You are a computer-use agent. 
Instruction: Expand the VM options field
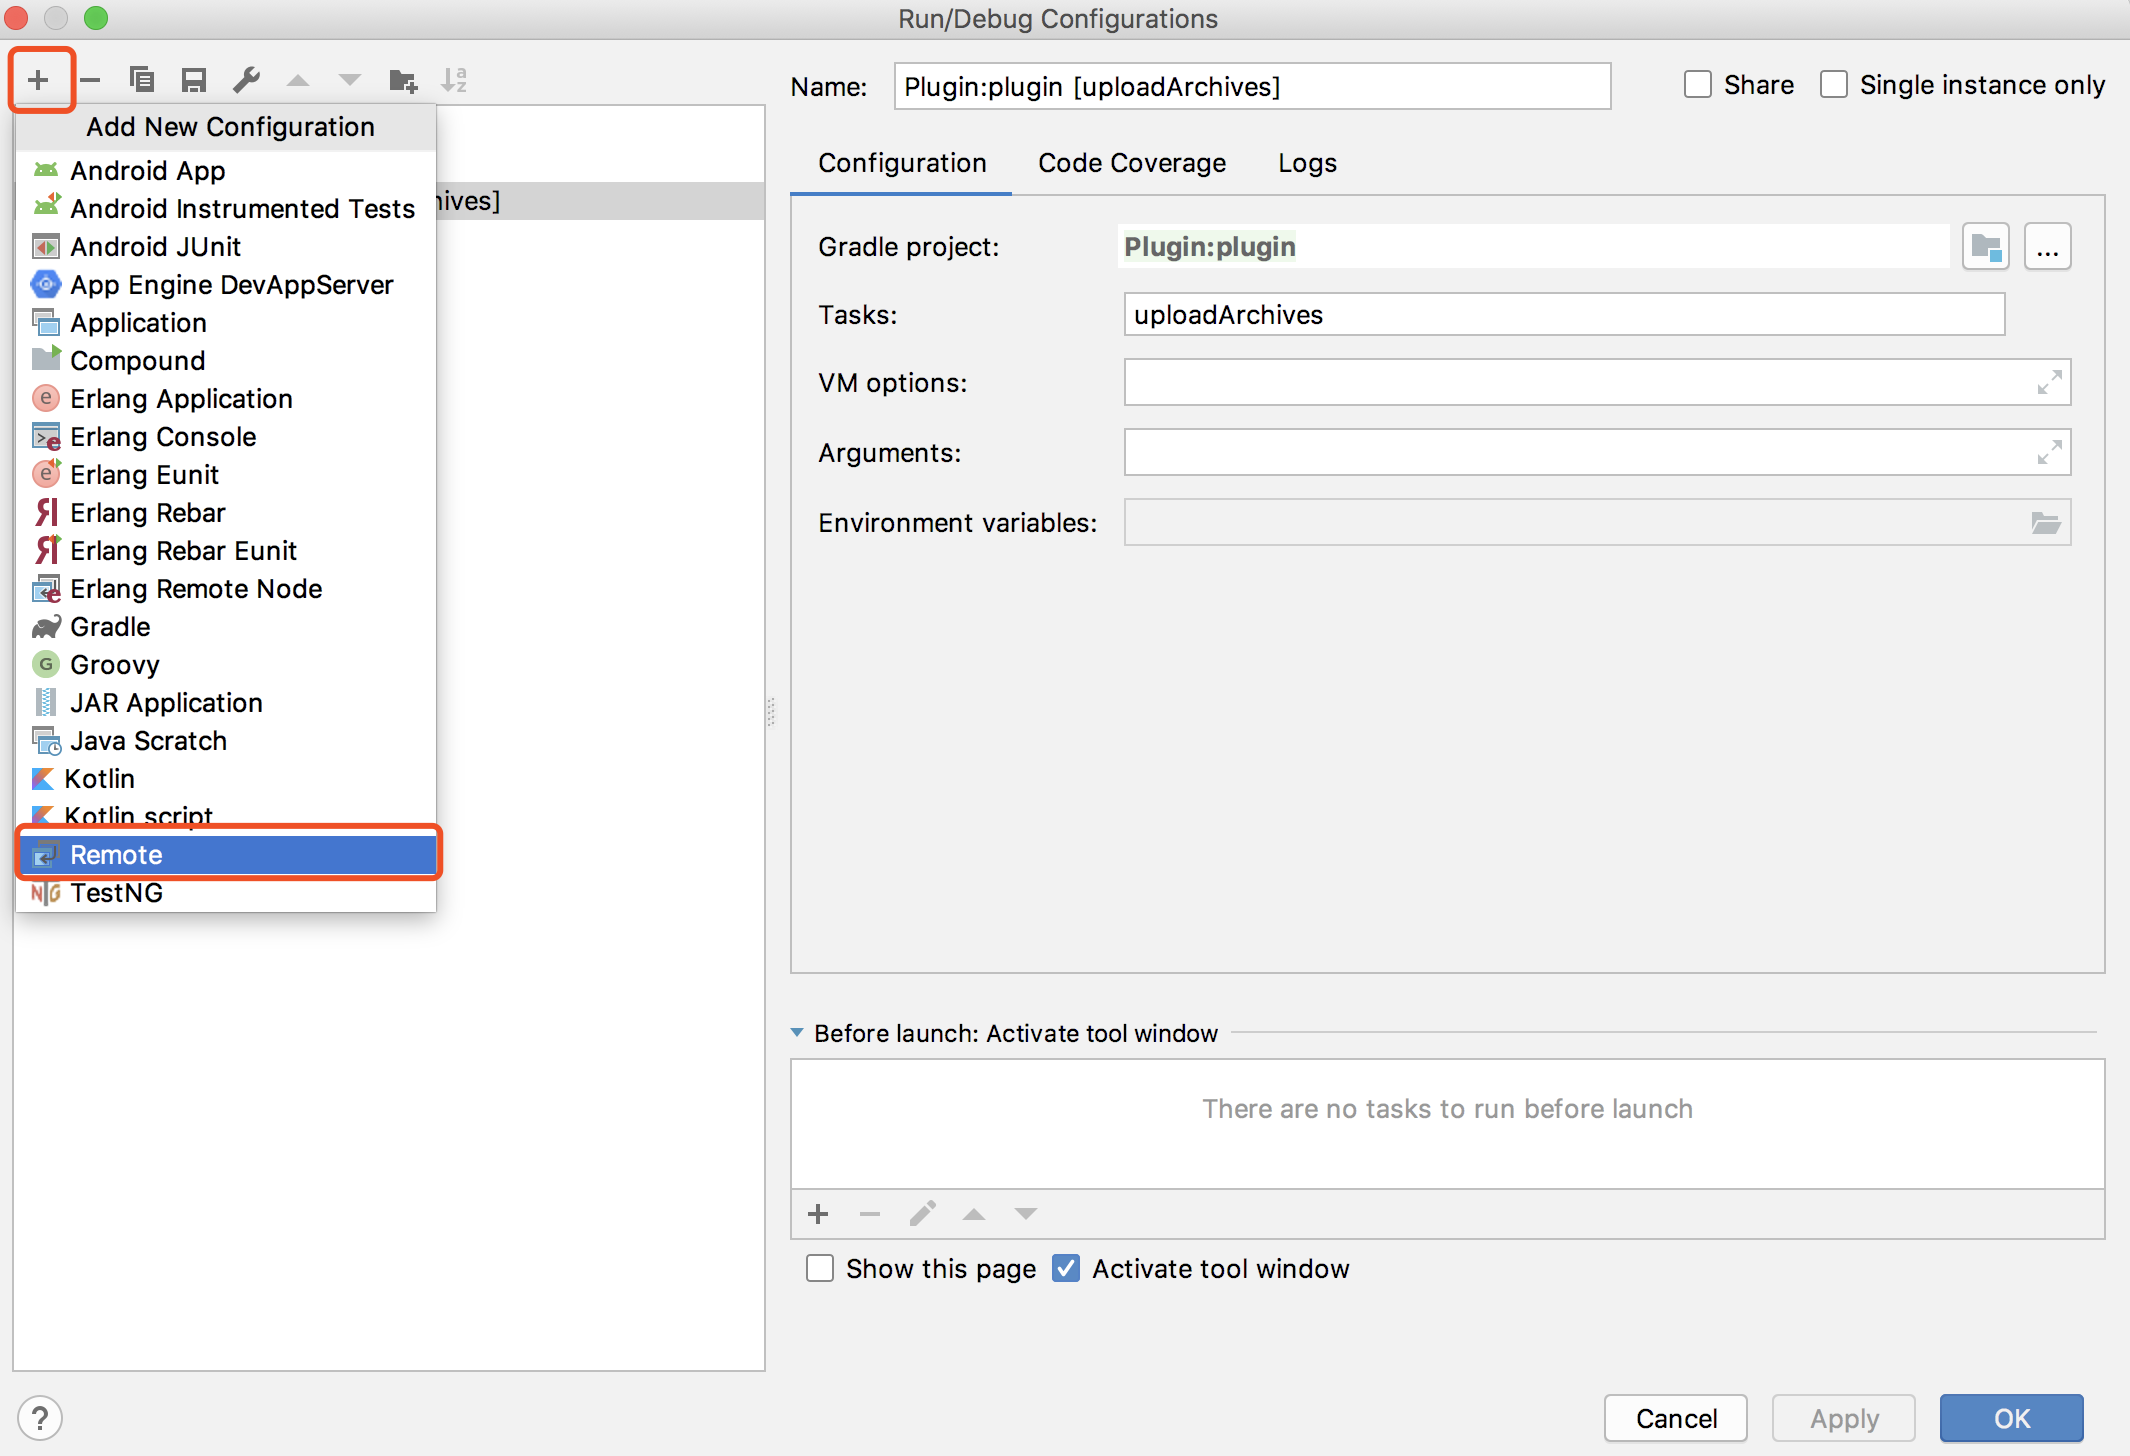2049,383
